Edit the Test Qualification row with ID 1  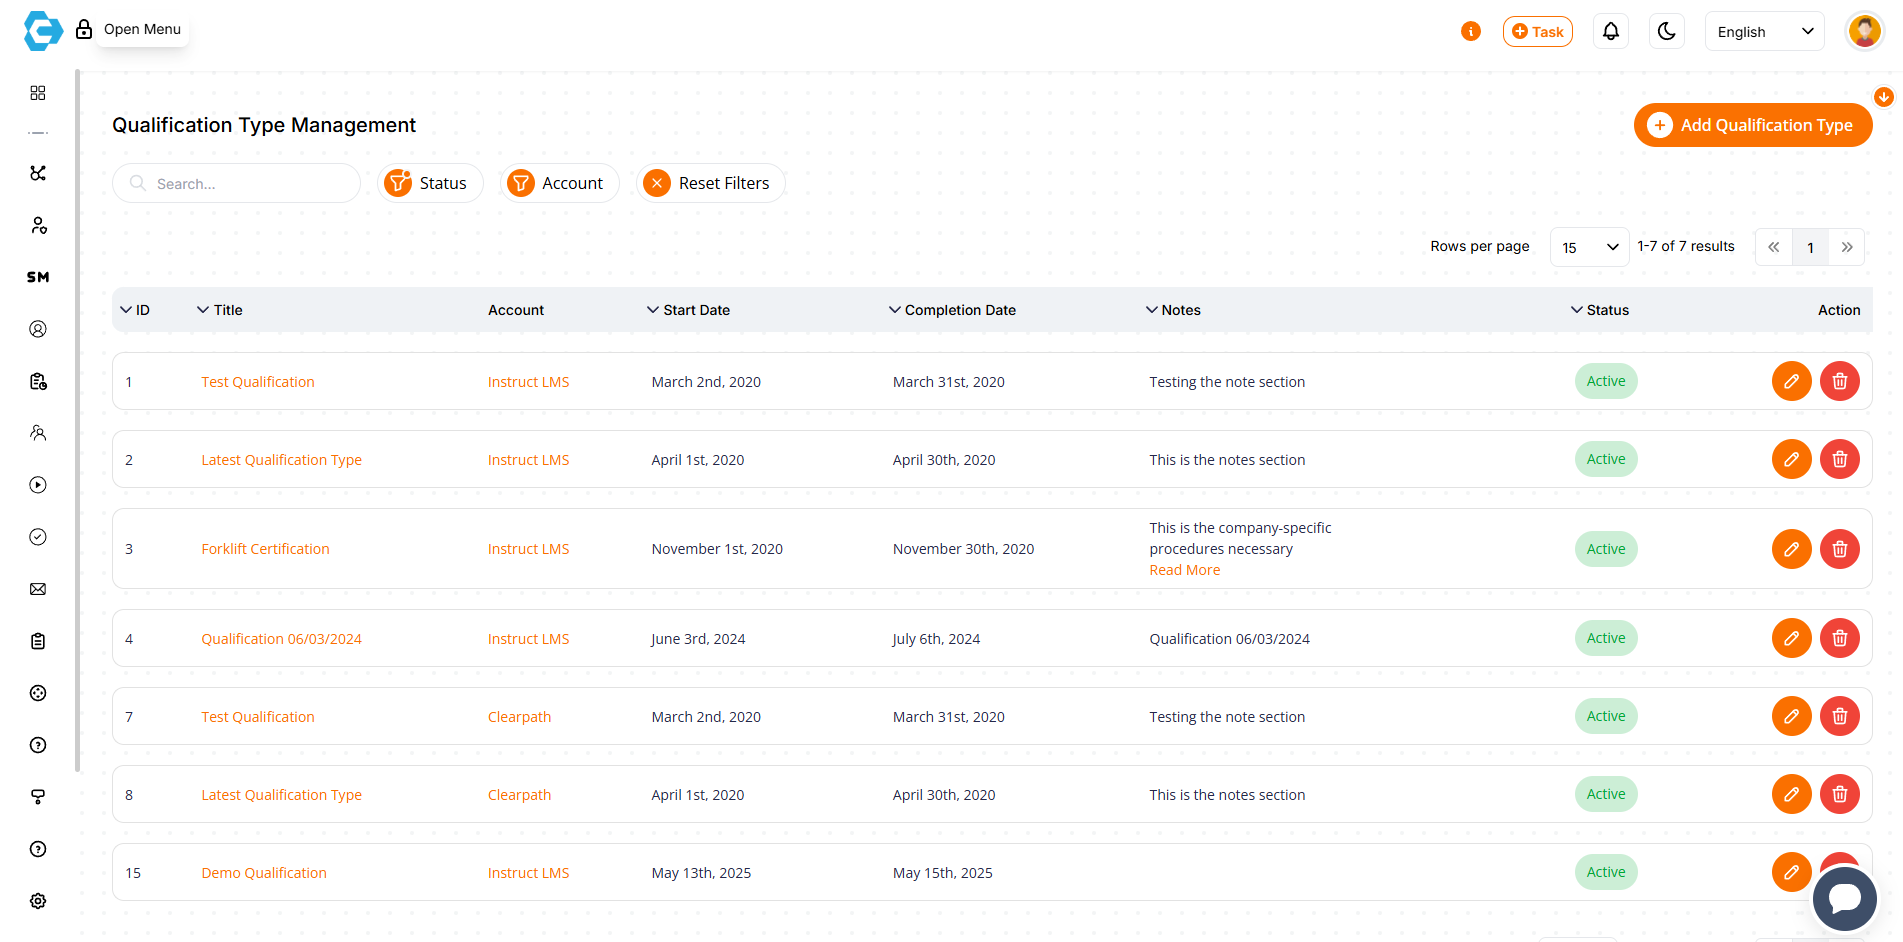[1792, 381]
